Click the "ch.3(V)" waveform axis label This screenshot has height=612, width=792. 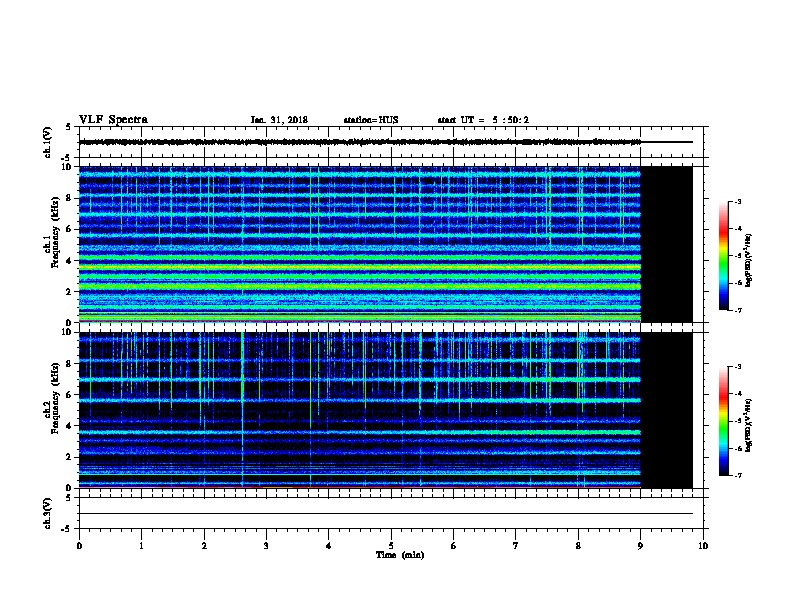[48, 513]
